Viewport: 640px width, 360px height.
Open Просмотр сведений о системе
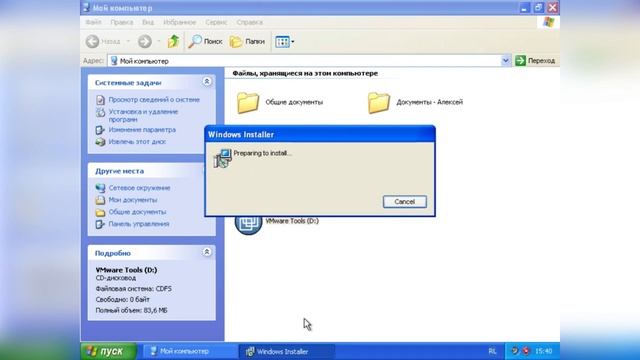[x=154, y=100]
